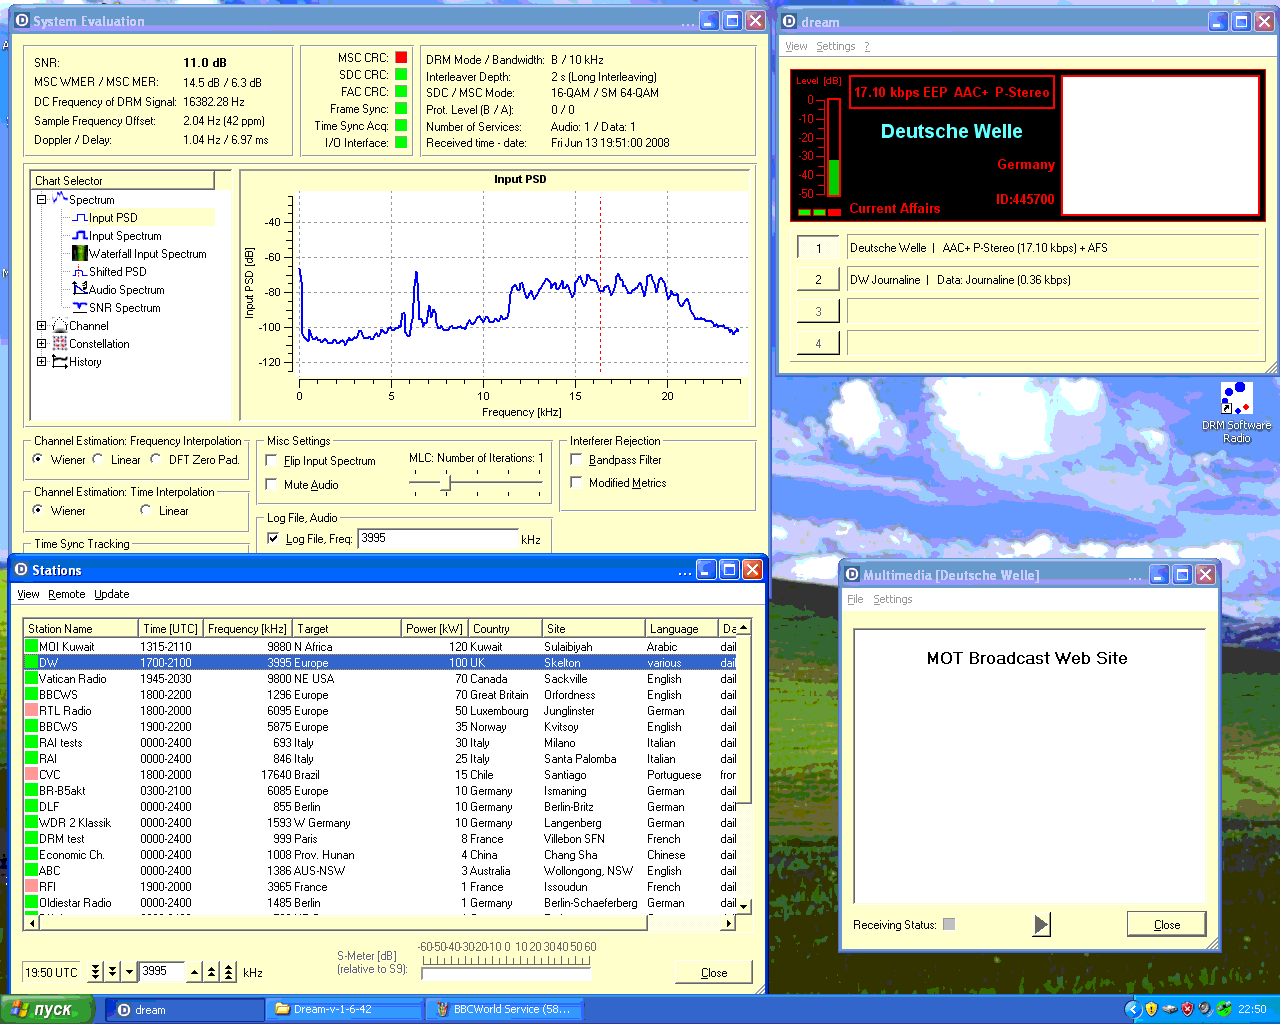Select Linear for Frequency Interpolation
1280x1024 pixels.
(98, 459)
